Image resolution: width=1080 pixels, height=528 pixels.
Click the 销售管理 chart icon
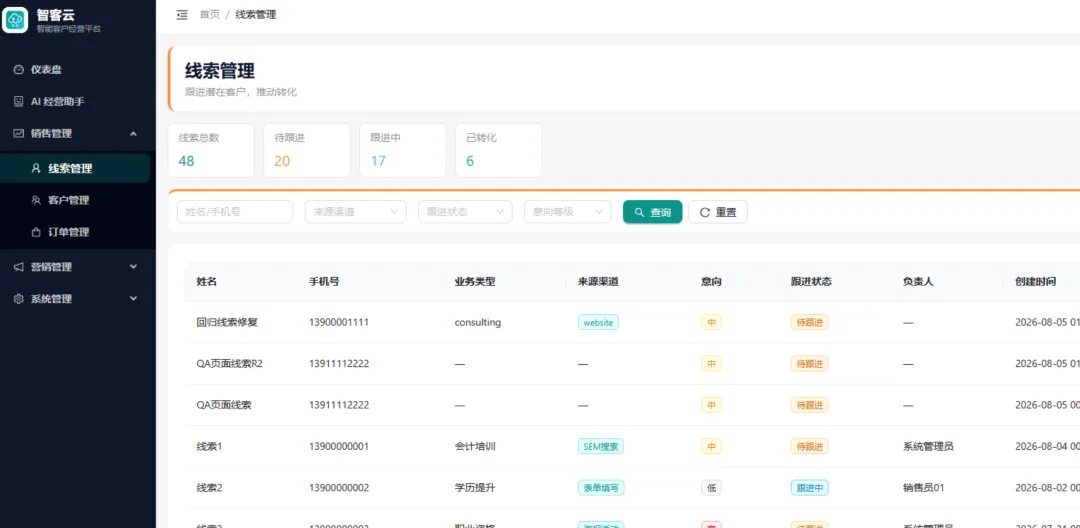[19, 134]
